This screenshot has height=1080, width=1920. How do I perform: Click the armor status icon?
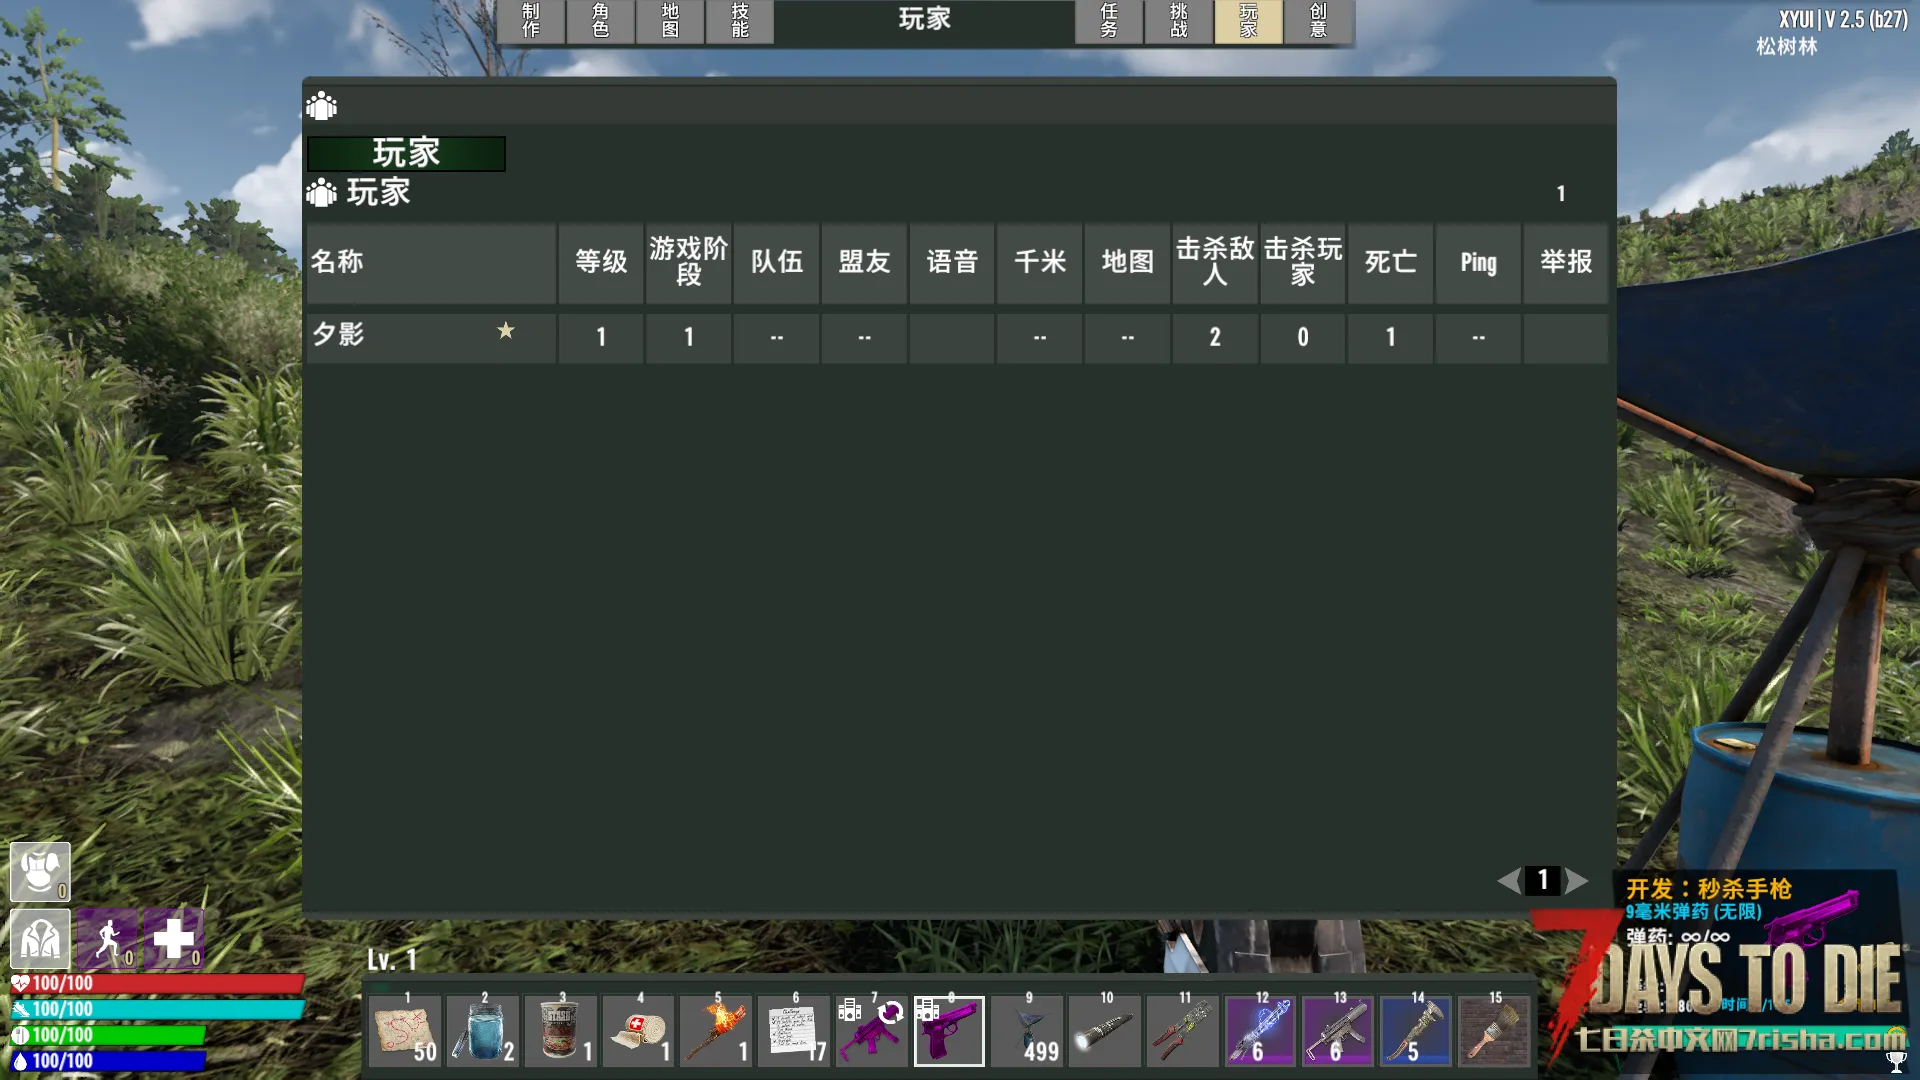pos(40,872)
